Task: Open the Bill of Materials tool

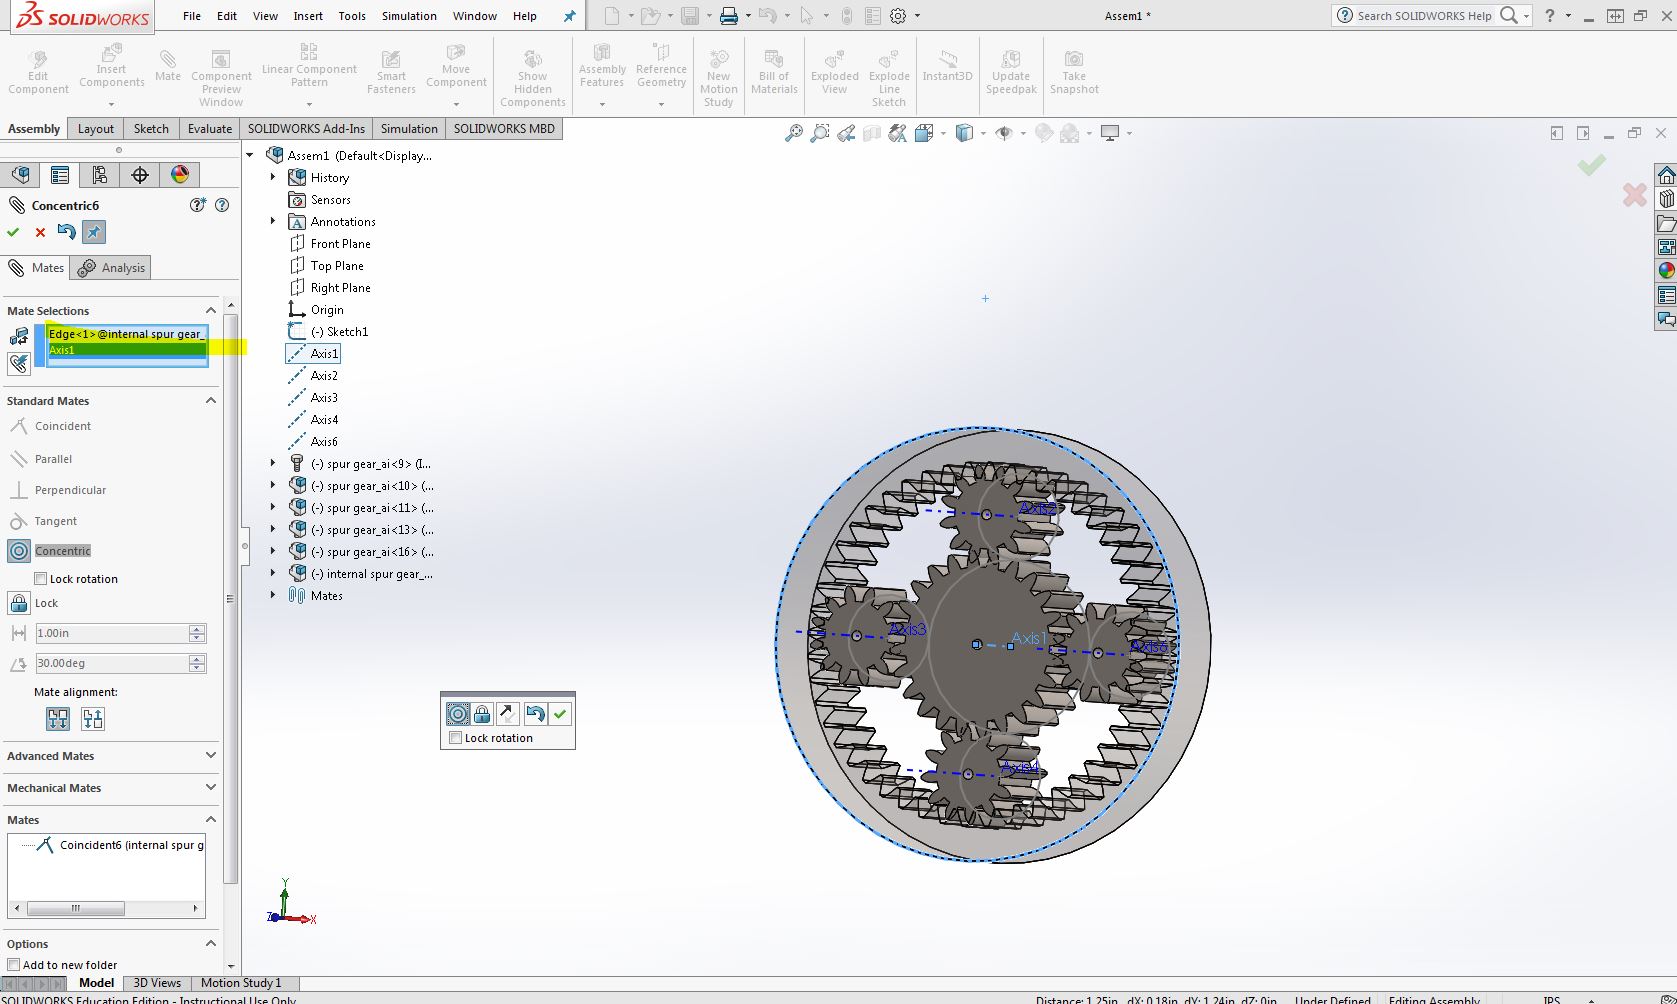Action: [x=774, y=72]
